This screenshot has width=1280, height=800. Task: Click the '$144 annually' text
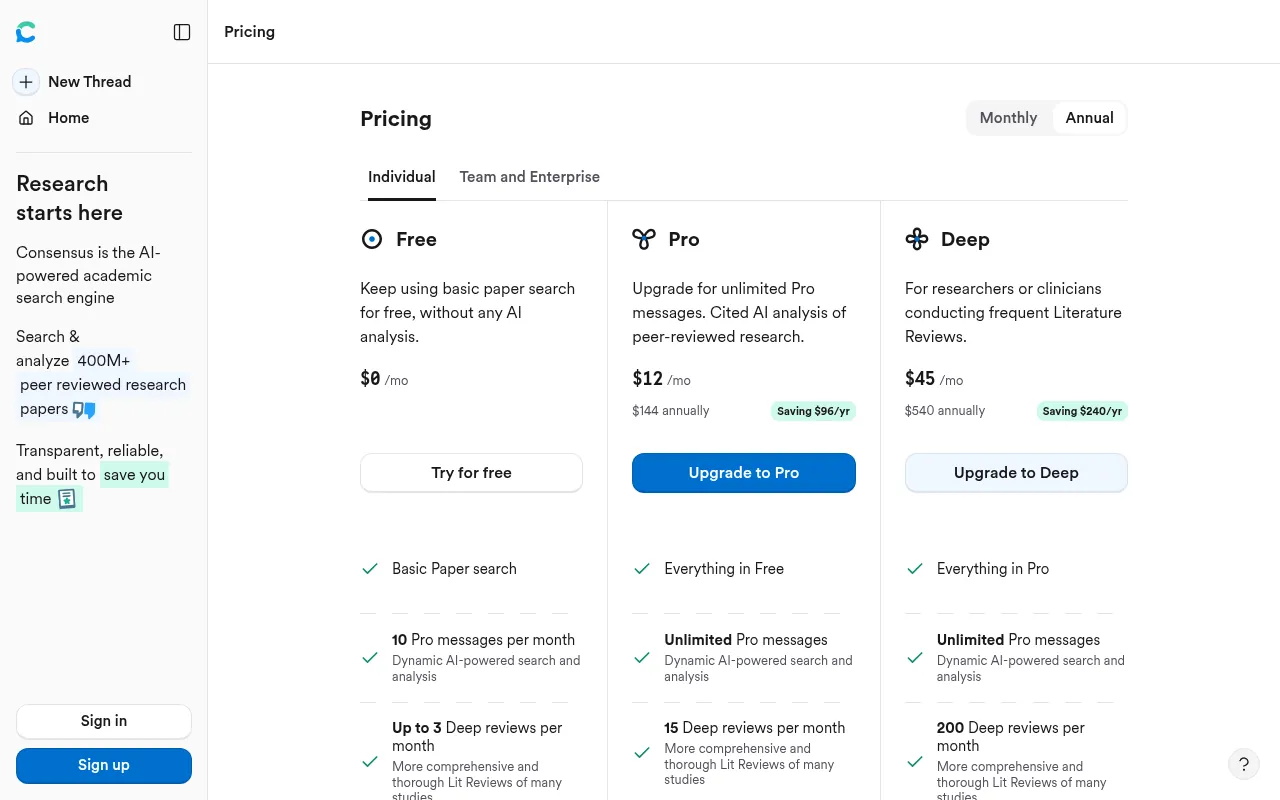[x=671, y=411]
